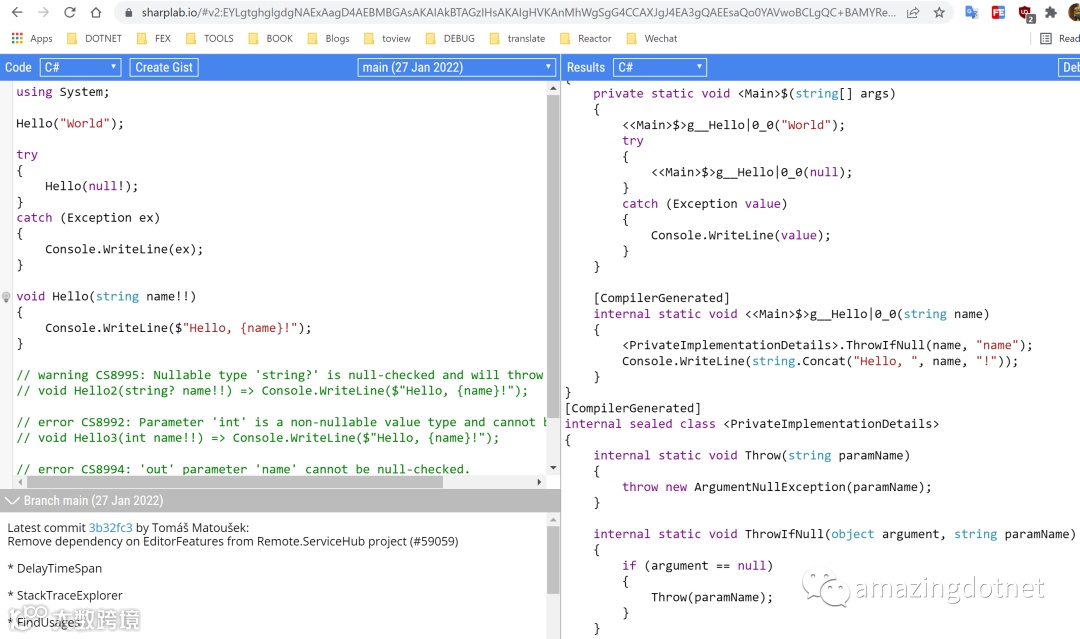Open the Blogs bookmarks folder

pos(329,39)
